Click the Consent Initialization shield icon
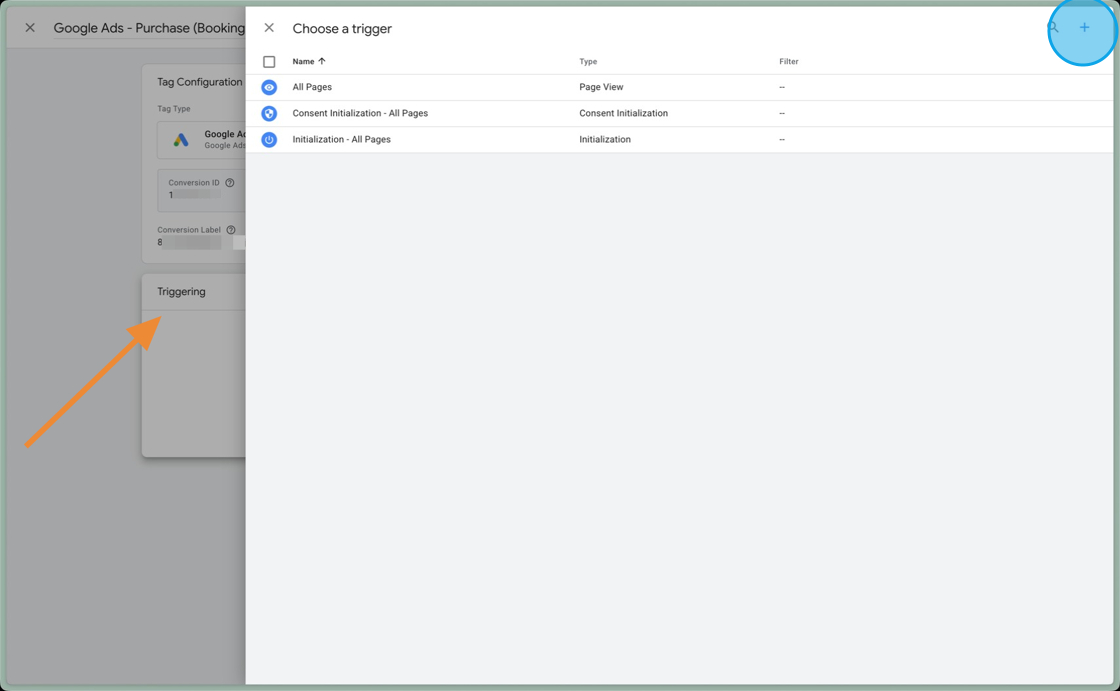The width and height of the screenshot is (1120, 691). (x=268, y=113)
